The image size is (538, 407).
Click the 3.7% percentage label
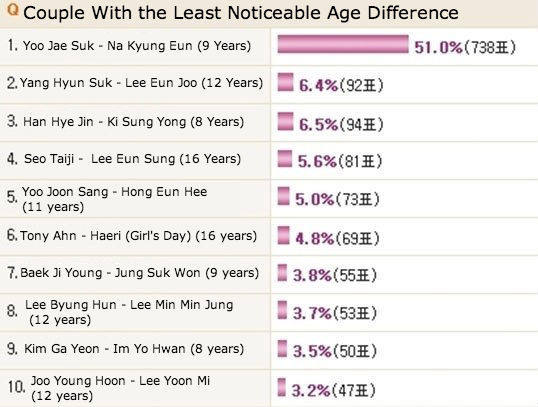coord(312,313)
